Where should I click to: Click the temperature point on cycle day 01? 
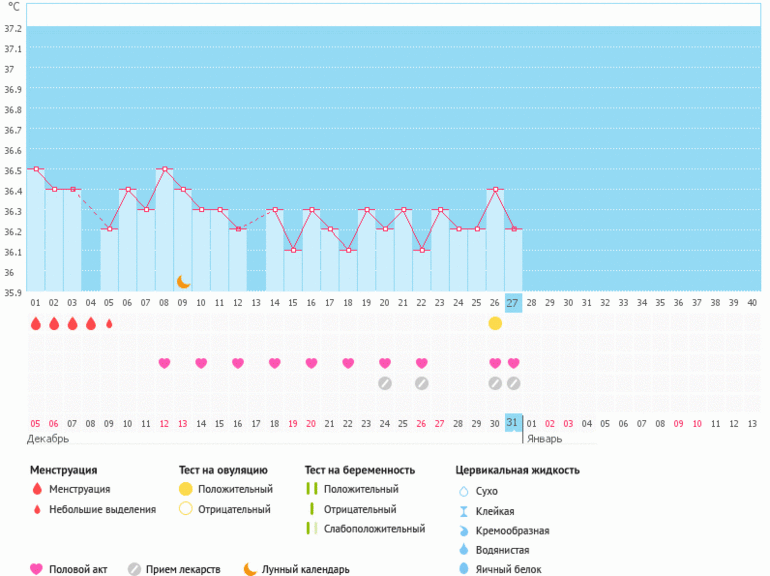click(36, 169)
